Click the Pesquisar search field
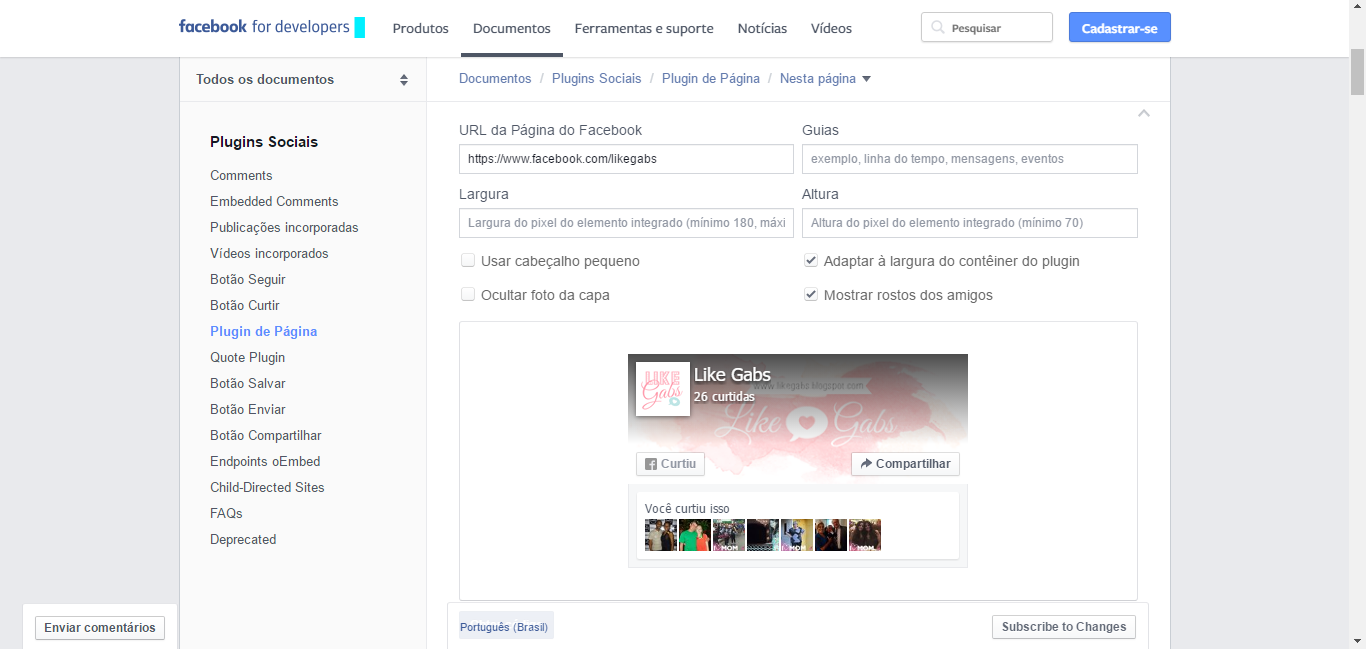Image resolution: width=1366 pixels, height=649 pixels. pyautogui.click(x=987, y=28)
